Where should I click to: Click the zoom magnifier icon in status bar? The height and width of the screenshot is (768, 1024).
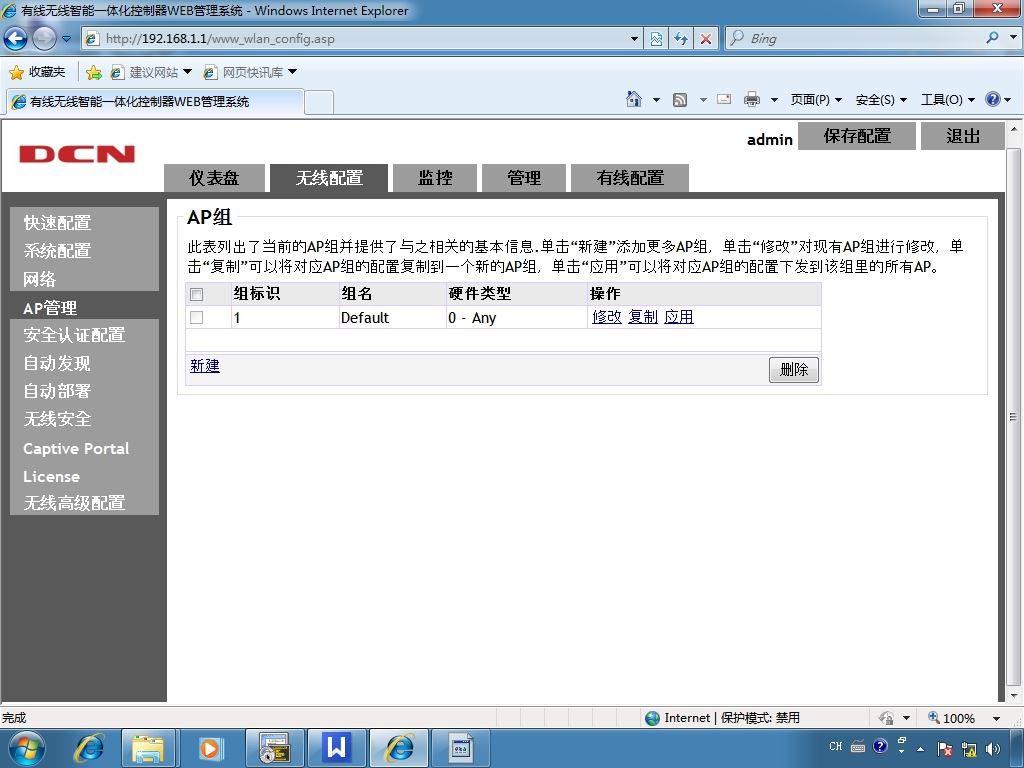coord(934,717)
